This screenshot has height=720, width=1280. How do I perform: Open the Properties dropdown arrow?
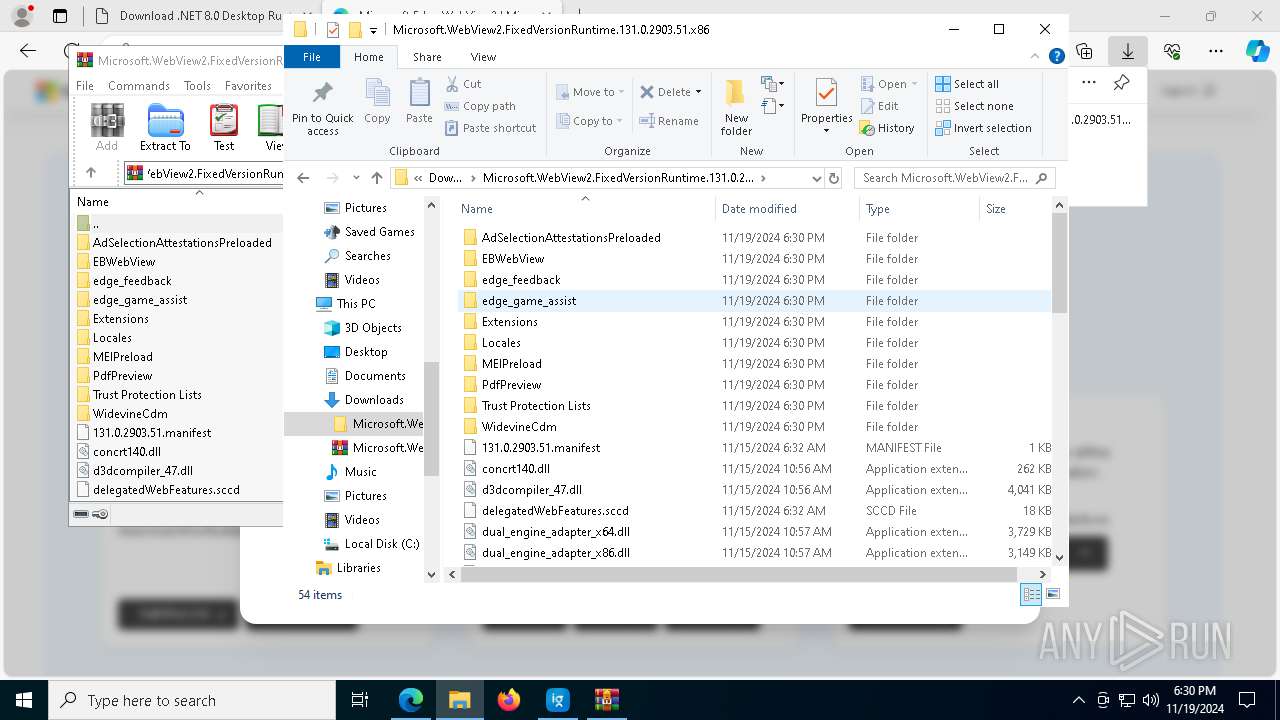[826, 131]
